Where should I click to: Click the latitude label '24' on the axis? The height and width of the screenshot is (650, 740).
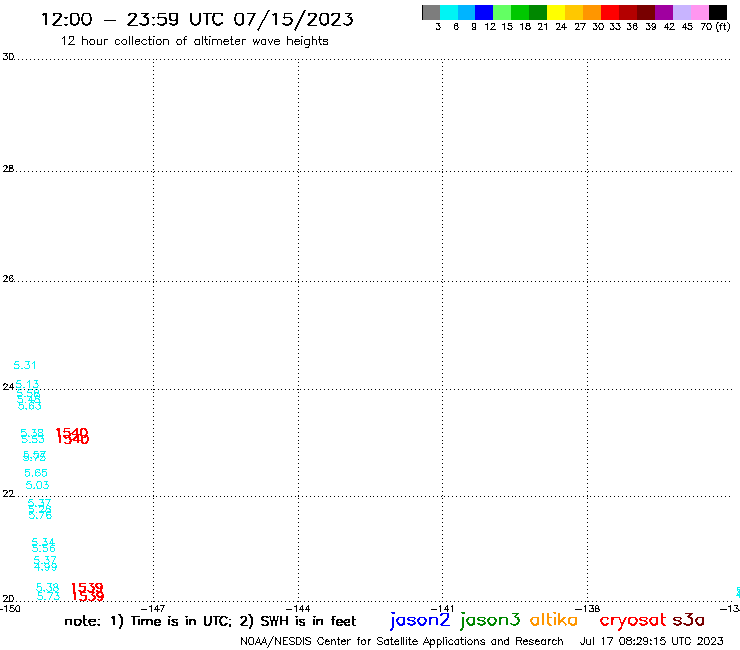(x=8, y=387)
